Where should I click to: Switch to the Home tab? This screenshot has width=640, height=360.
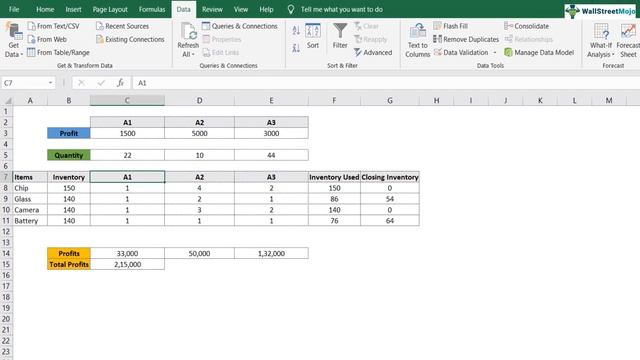pyautogui.click(x=45, y=9)
